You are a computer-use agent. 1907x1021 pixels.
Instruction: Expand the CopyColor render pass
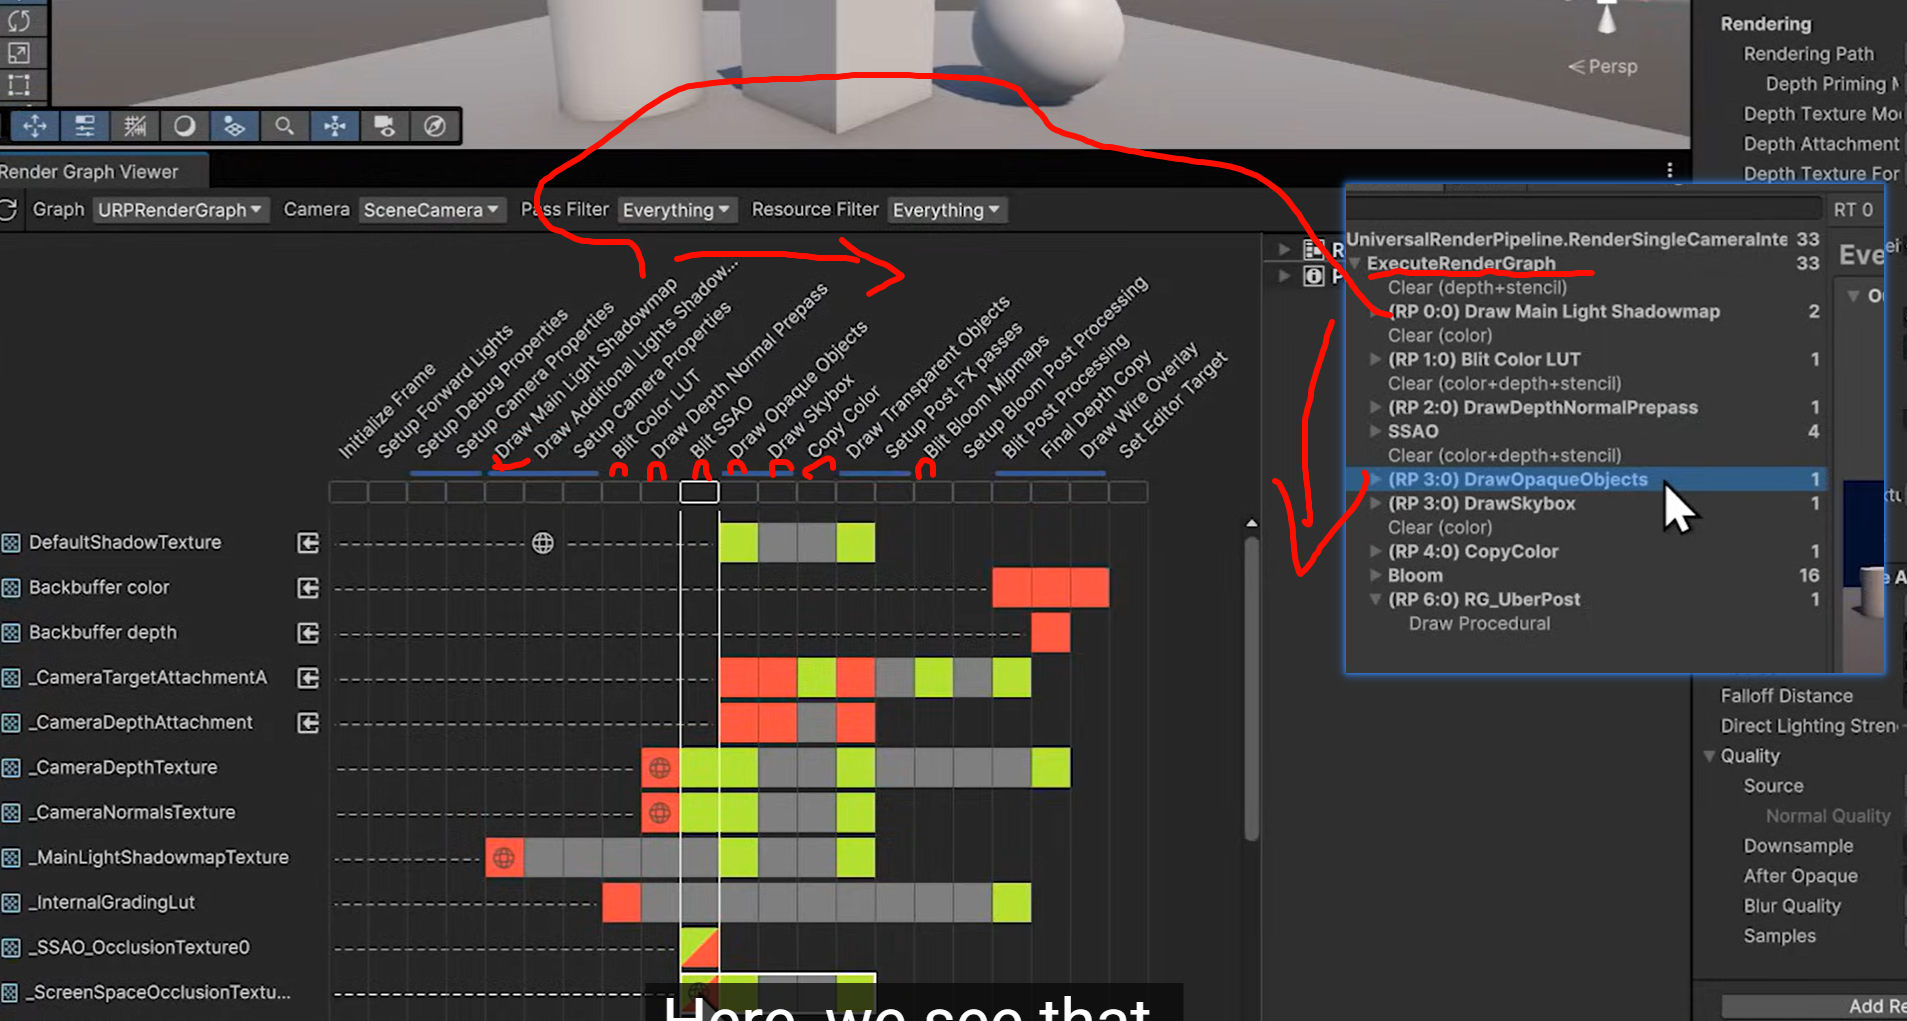tap(1376, 551)
